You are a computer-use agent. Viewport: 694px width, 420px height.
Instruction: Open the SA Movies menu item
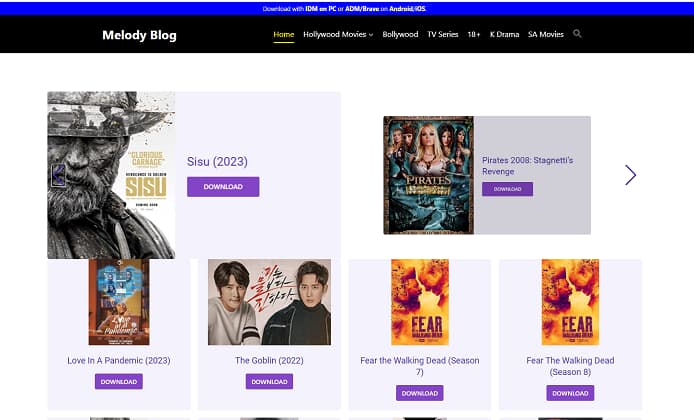(546, 35)
